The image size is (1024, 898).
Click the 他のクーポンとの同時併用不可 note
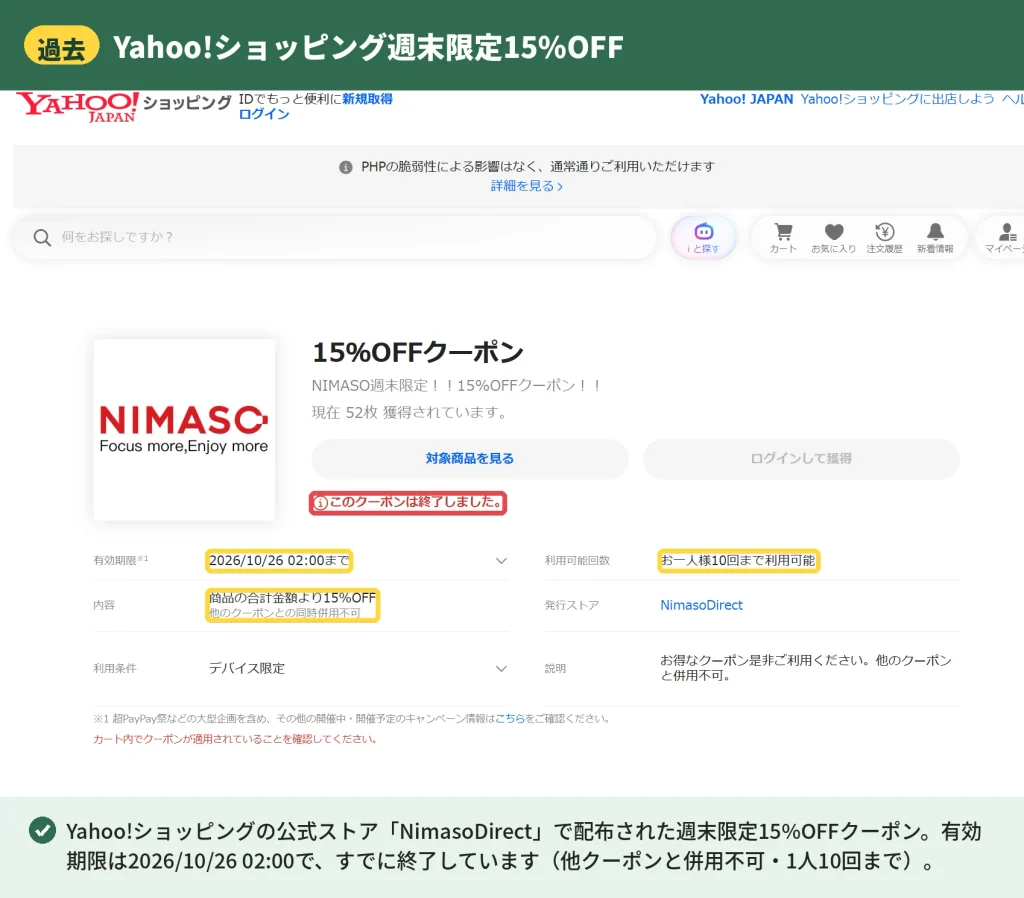pyautogui.click(x=285, y=613)
